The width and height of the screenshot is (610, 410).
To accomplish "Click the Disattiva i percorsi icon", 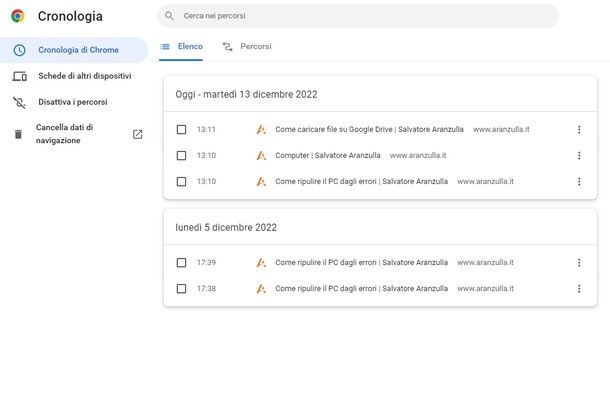I will click(19, 102).
